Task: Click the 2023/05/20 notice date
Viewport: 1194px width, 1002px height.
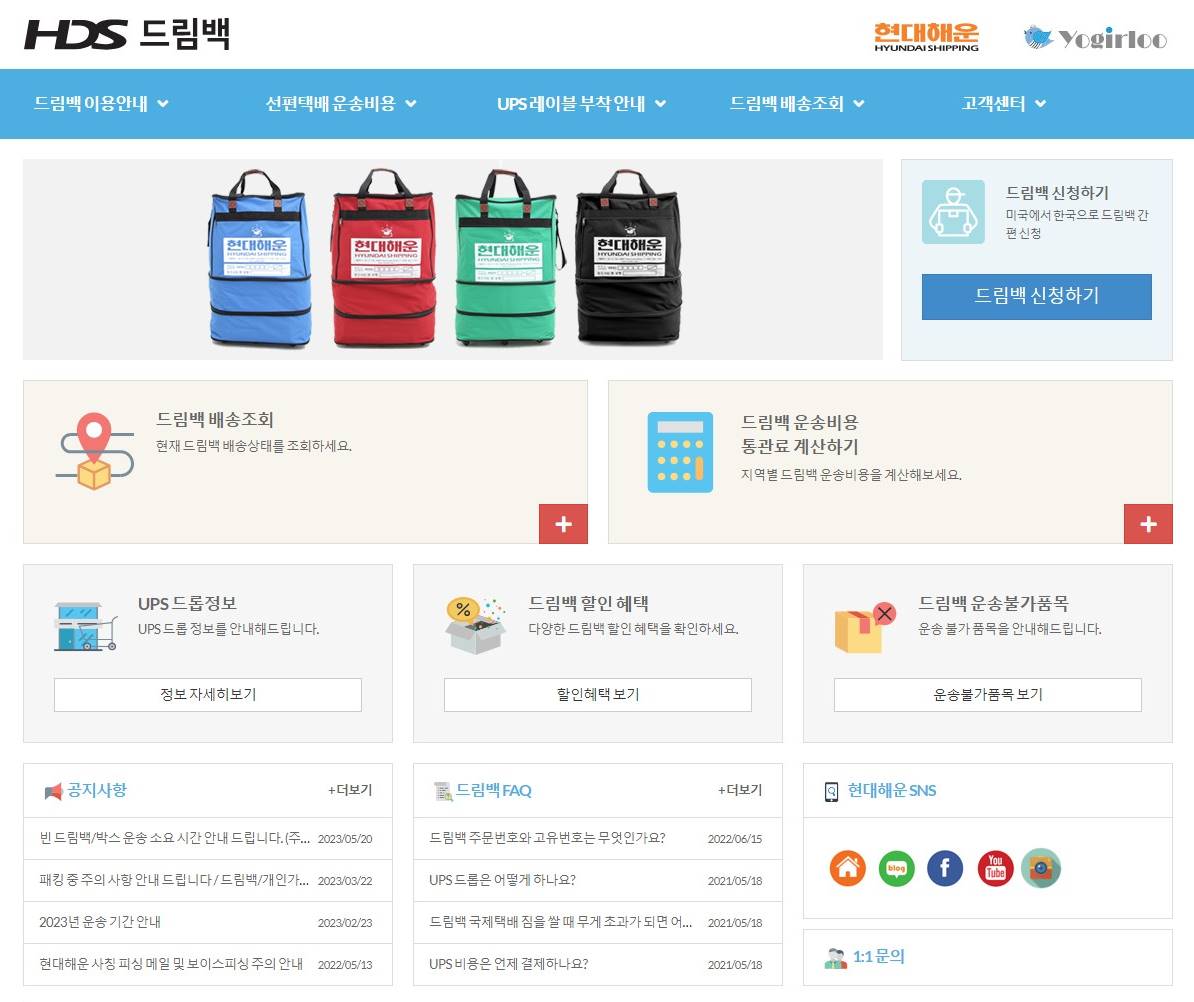Action: coord(345,839)
